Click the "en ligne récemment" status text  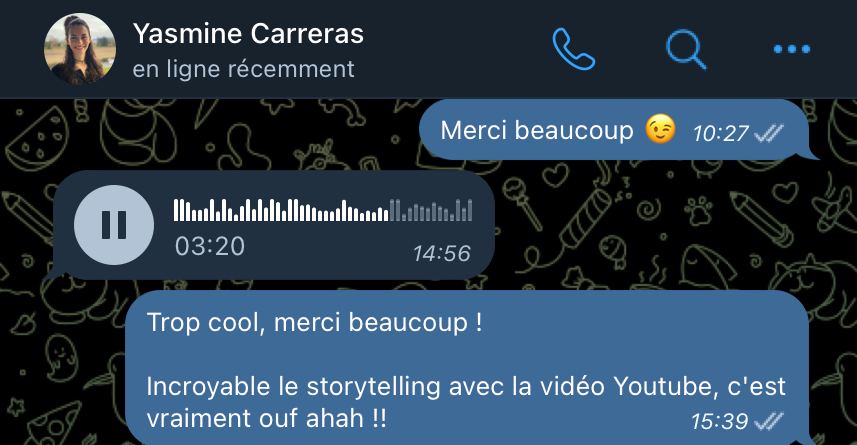point(244,69)
